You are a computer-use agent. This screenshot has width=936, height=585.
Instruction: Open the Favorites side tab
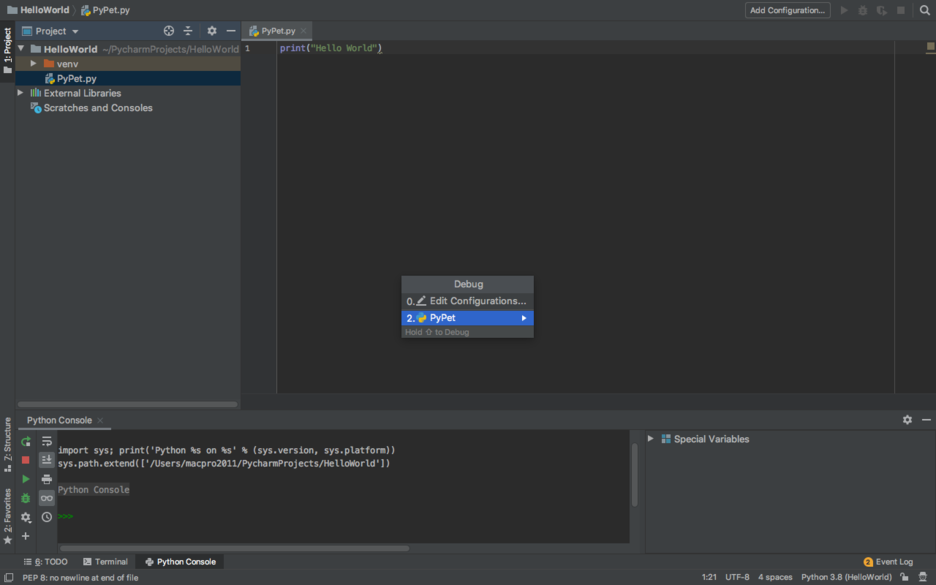(x=7, y=516)
